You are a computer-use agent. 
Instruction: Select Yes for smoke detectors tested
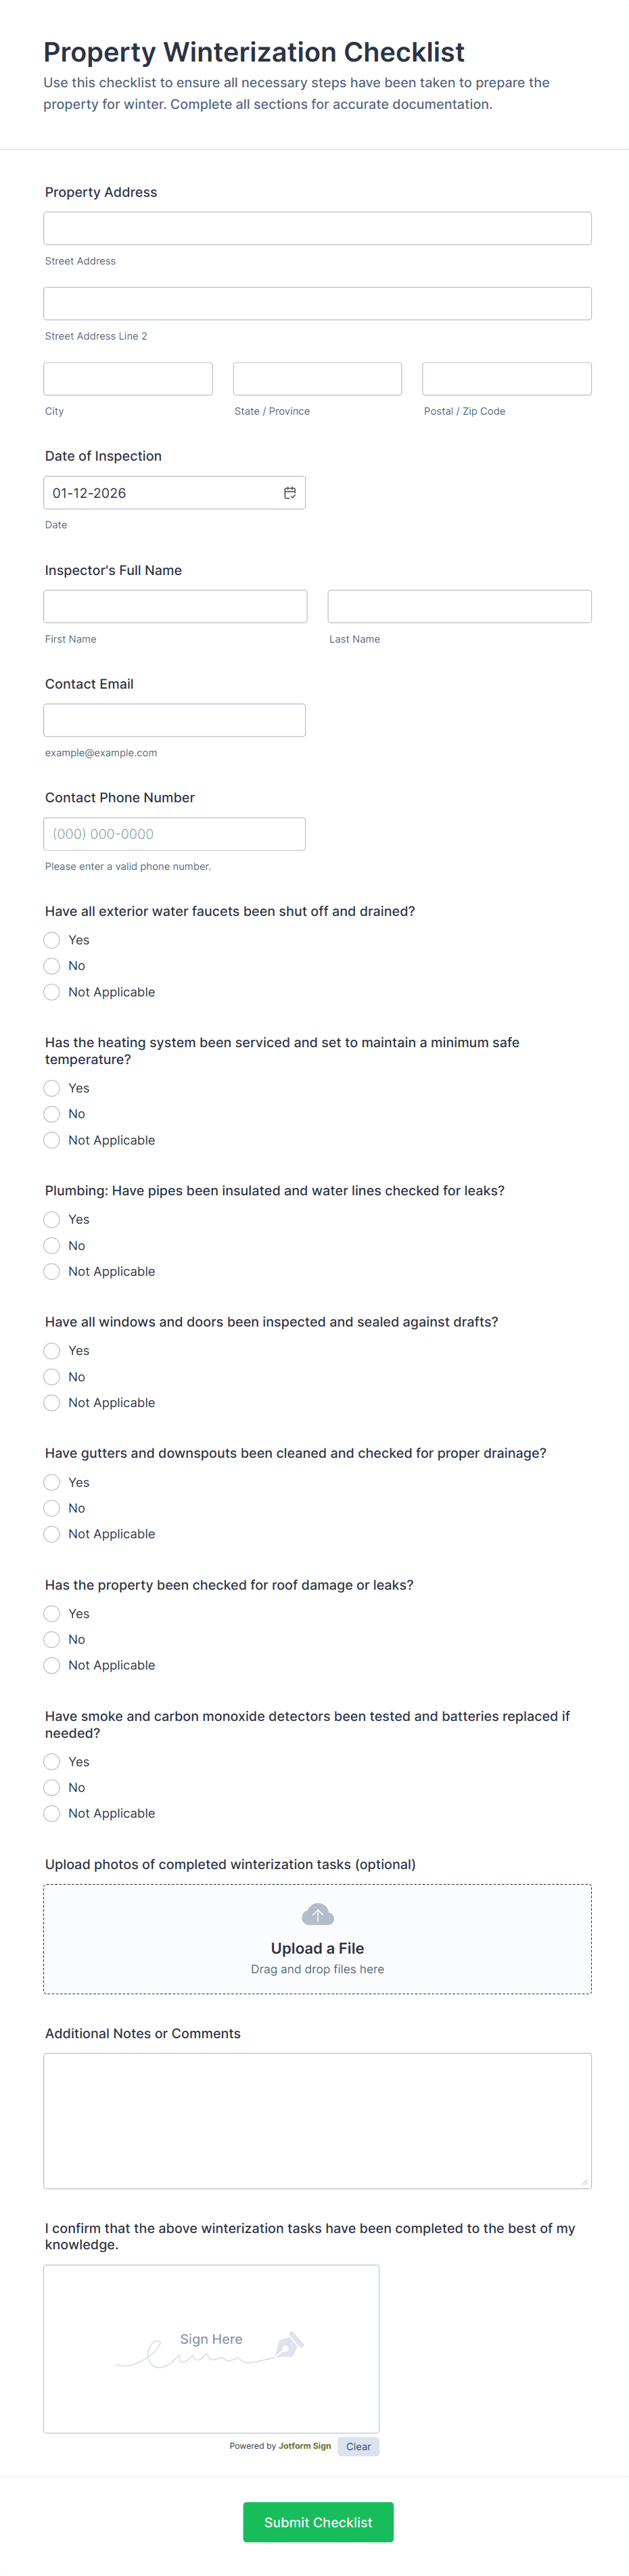51,1761
